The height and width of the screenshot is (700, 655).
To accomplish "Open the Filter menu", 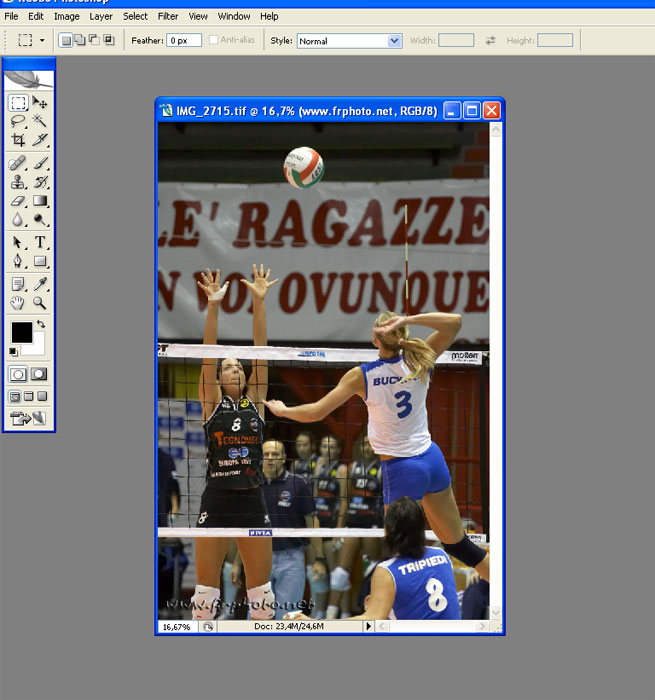I will 168,16.
